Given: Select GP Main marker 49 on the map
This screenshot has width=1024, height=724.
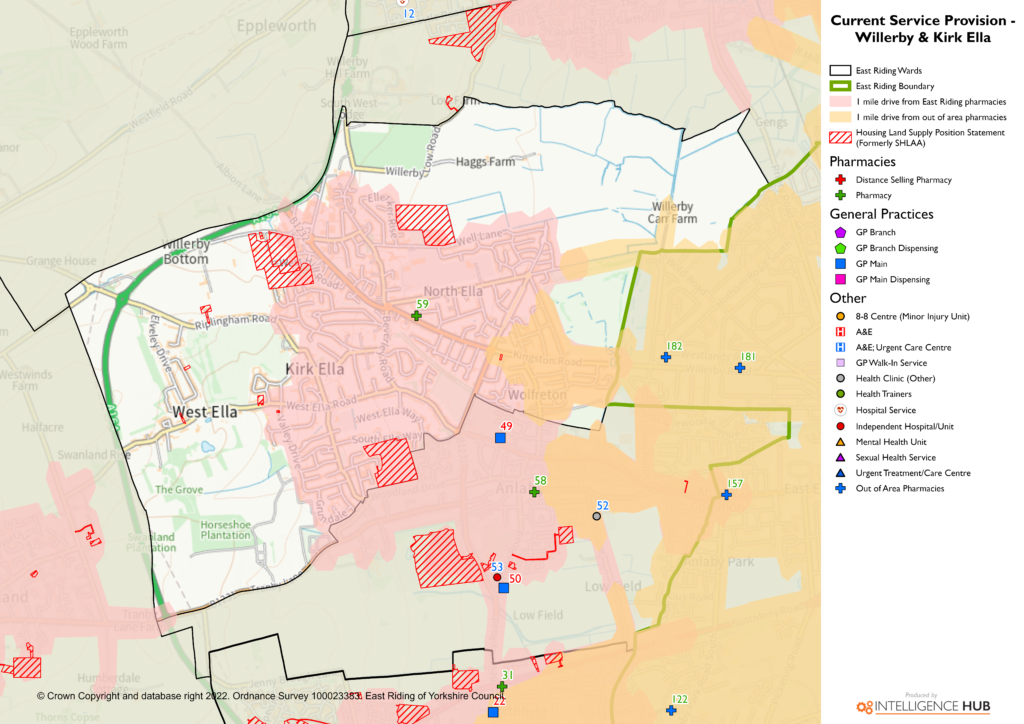Looking at the screenshot, I should point(500,438).
